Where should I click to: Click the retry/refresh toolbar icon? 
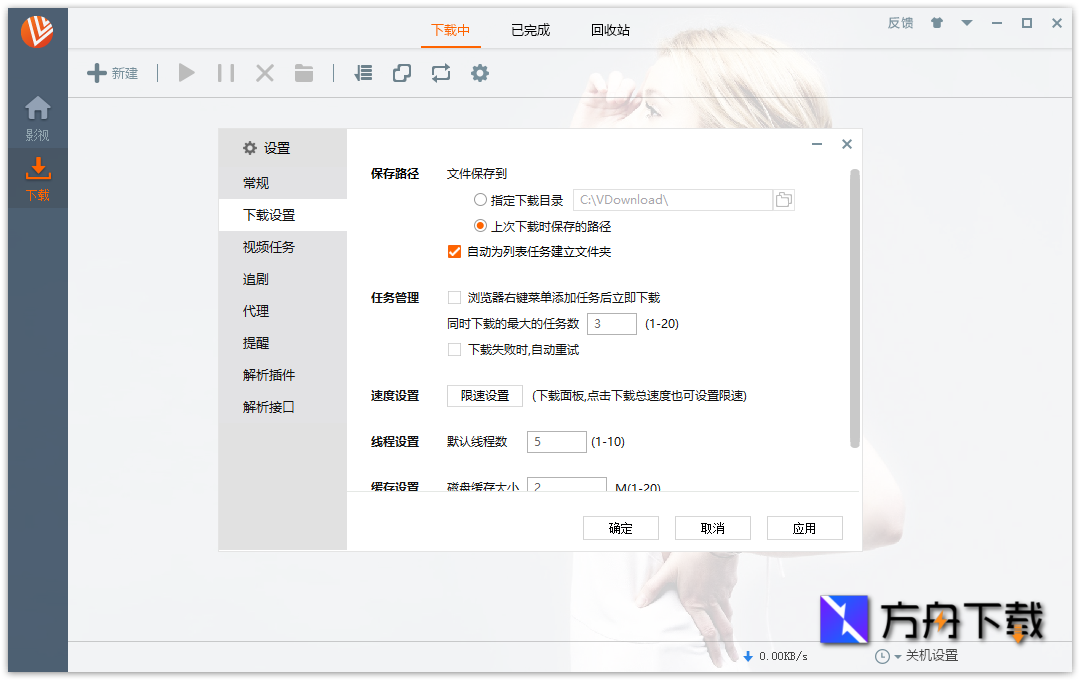coord(441,72)
